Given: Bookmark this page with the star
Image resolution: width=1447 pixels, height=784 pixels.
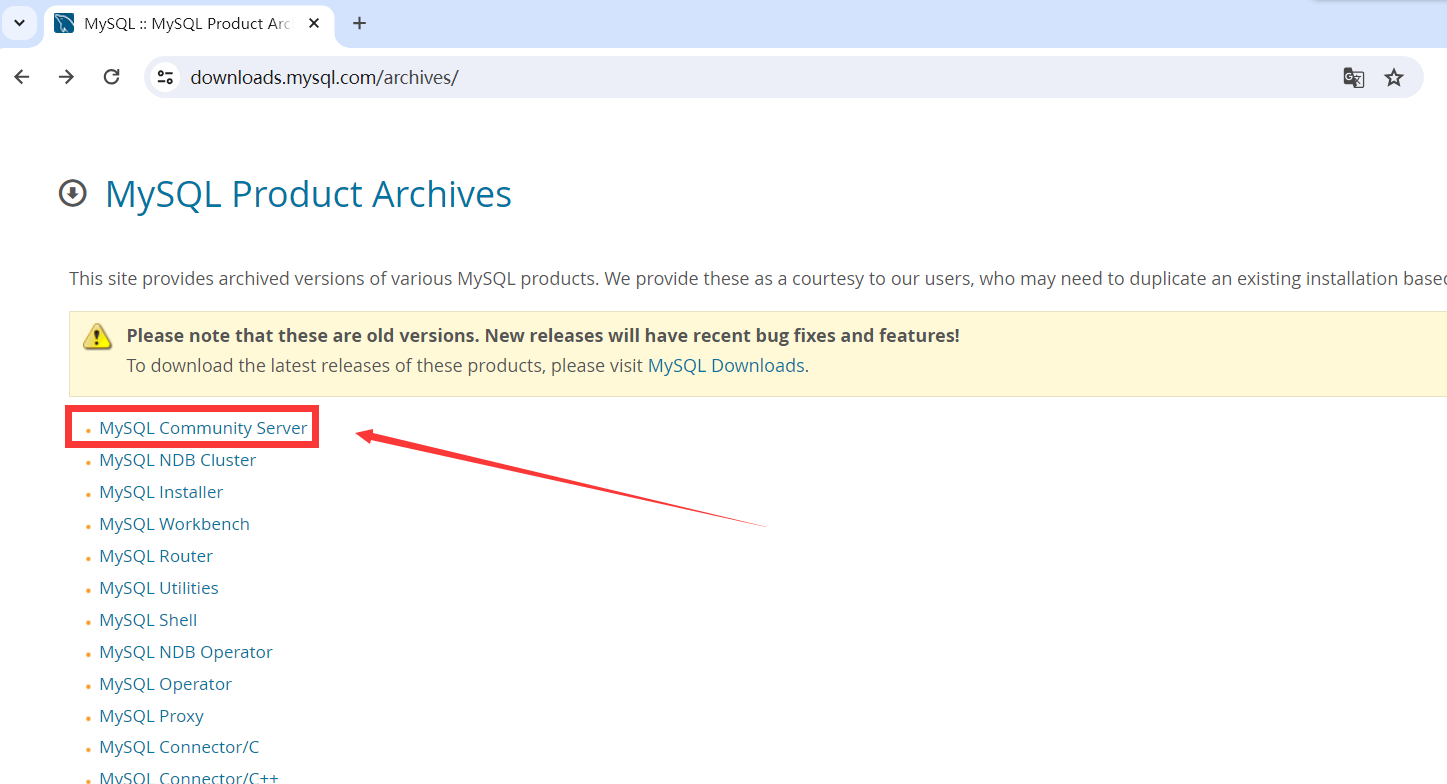Looking at the screenshot, I should (1394, 77).
